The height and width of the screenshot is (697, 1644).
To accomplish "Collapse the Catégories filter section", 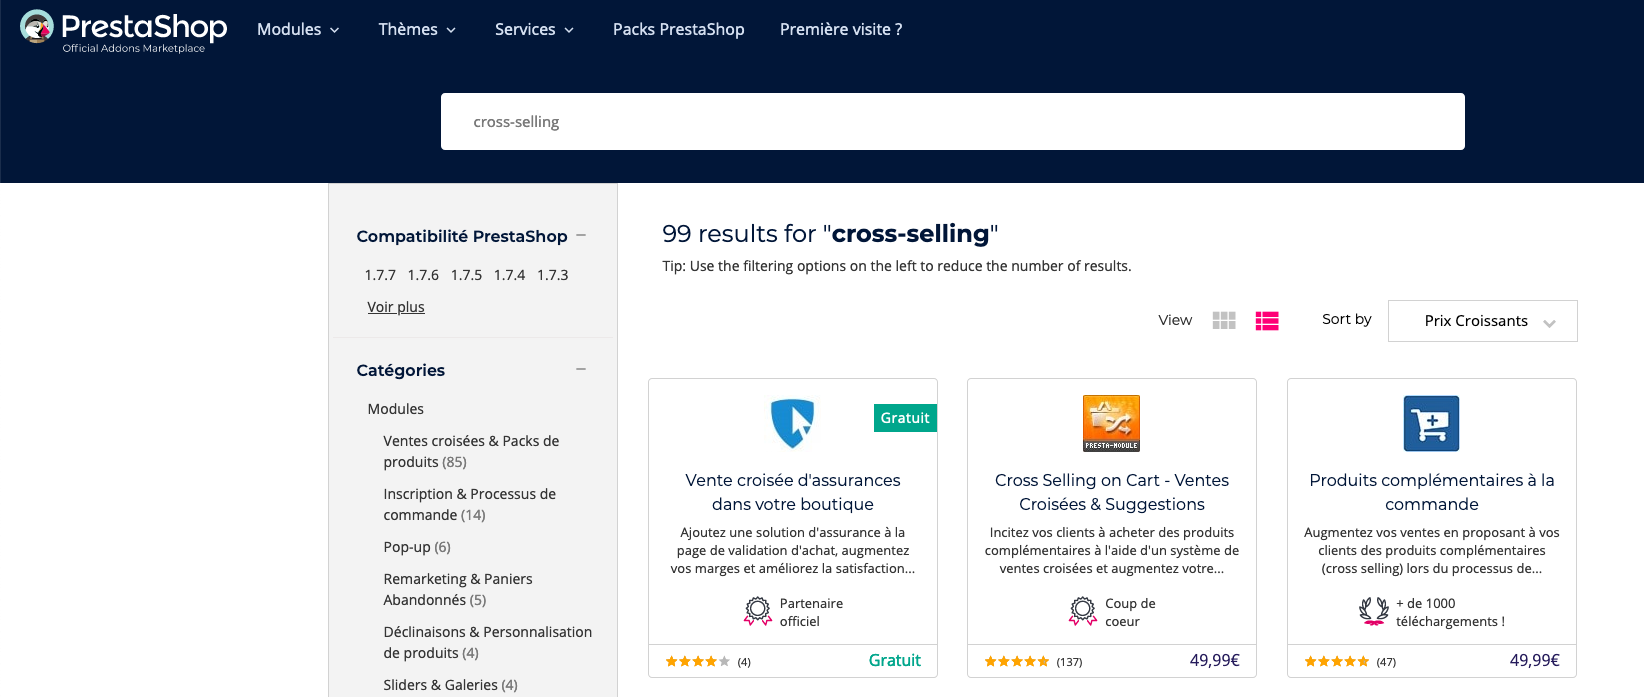I will (581, 370).
